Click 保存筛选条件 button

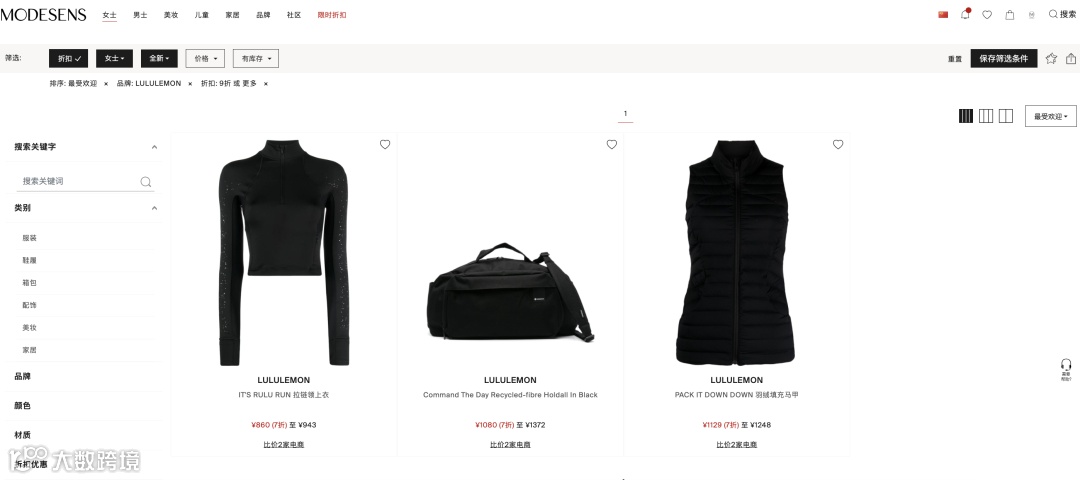[1004, 59]
